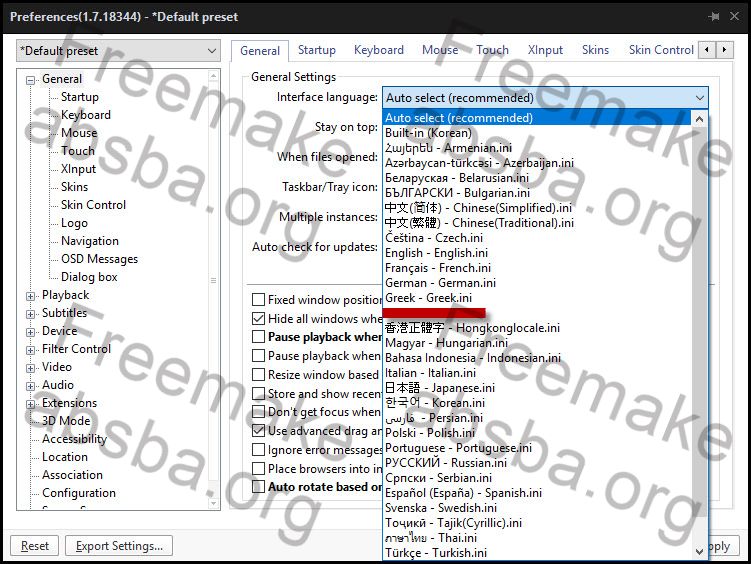The height and width of the screenshot is (564, 751).
Task: Switch to the Touch tab
Action: 492,50
